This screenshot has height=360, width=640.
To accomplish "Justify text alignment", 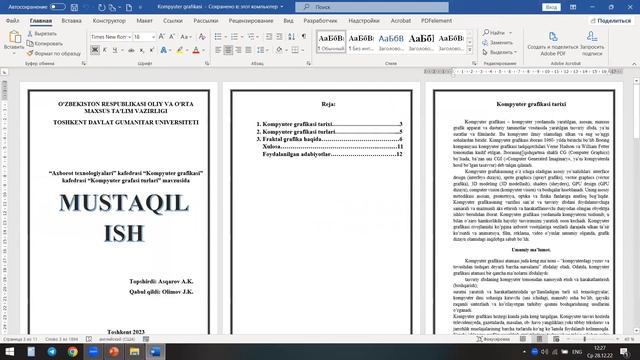I will (x=249, y=50).
